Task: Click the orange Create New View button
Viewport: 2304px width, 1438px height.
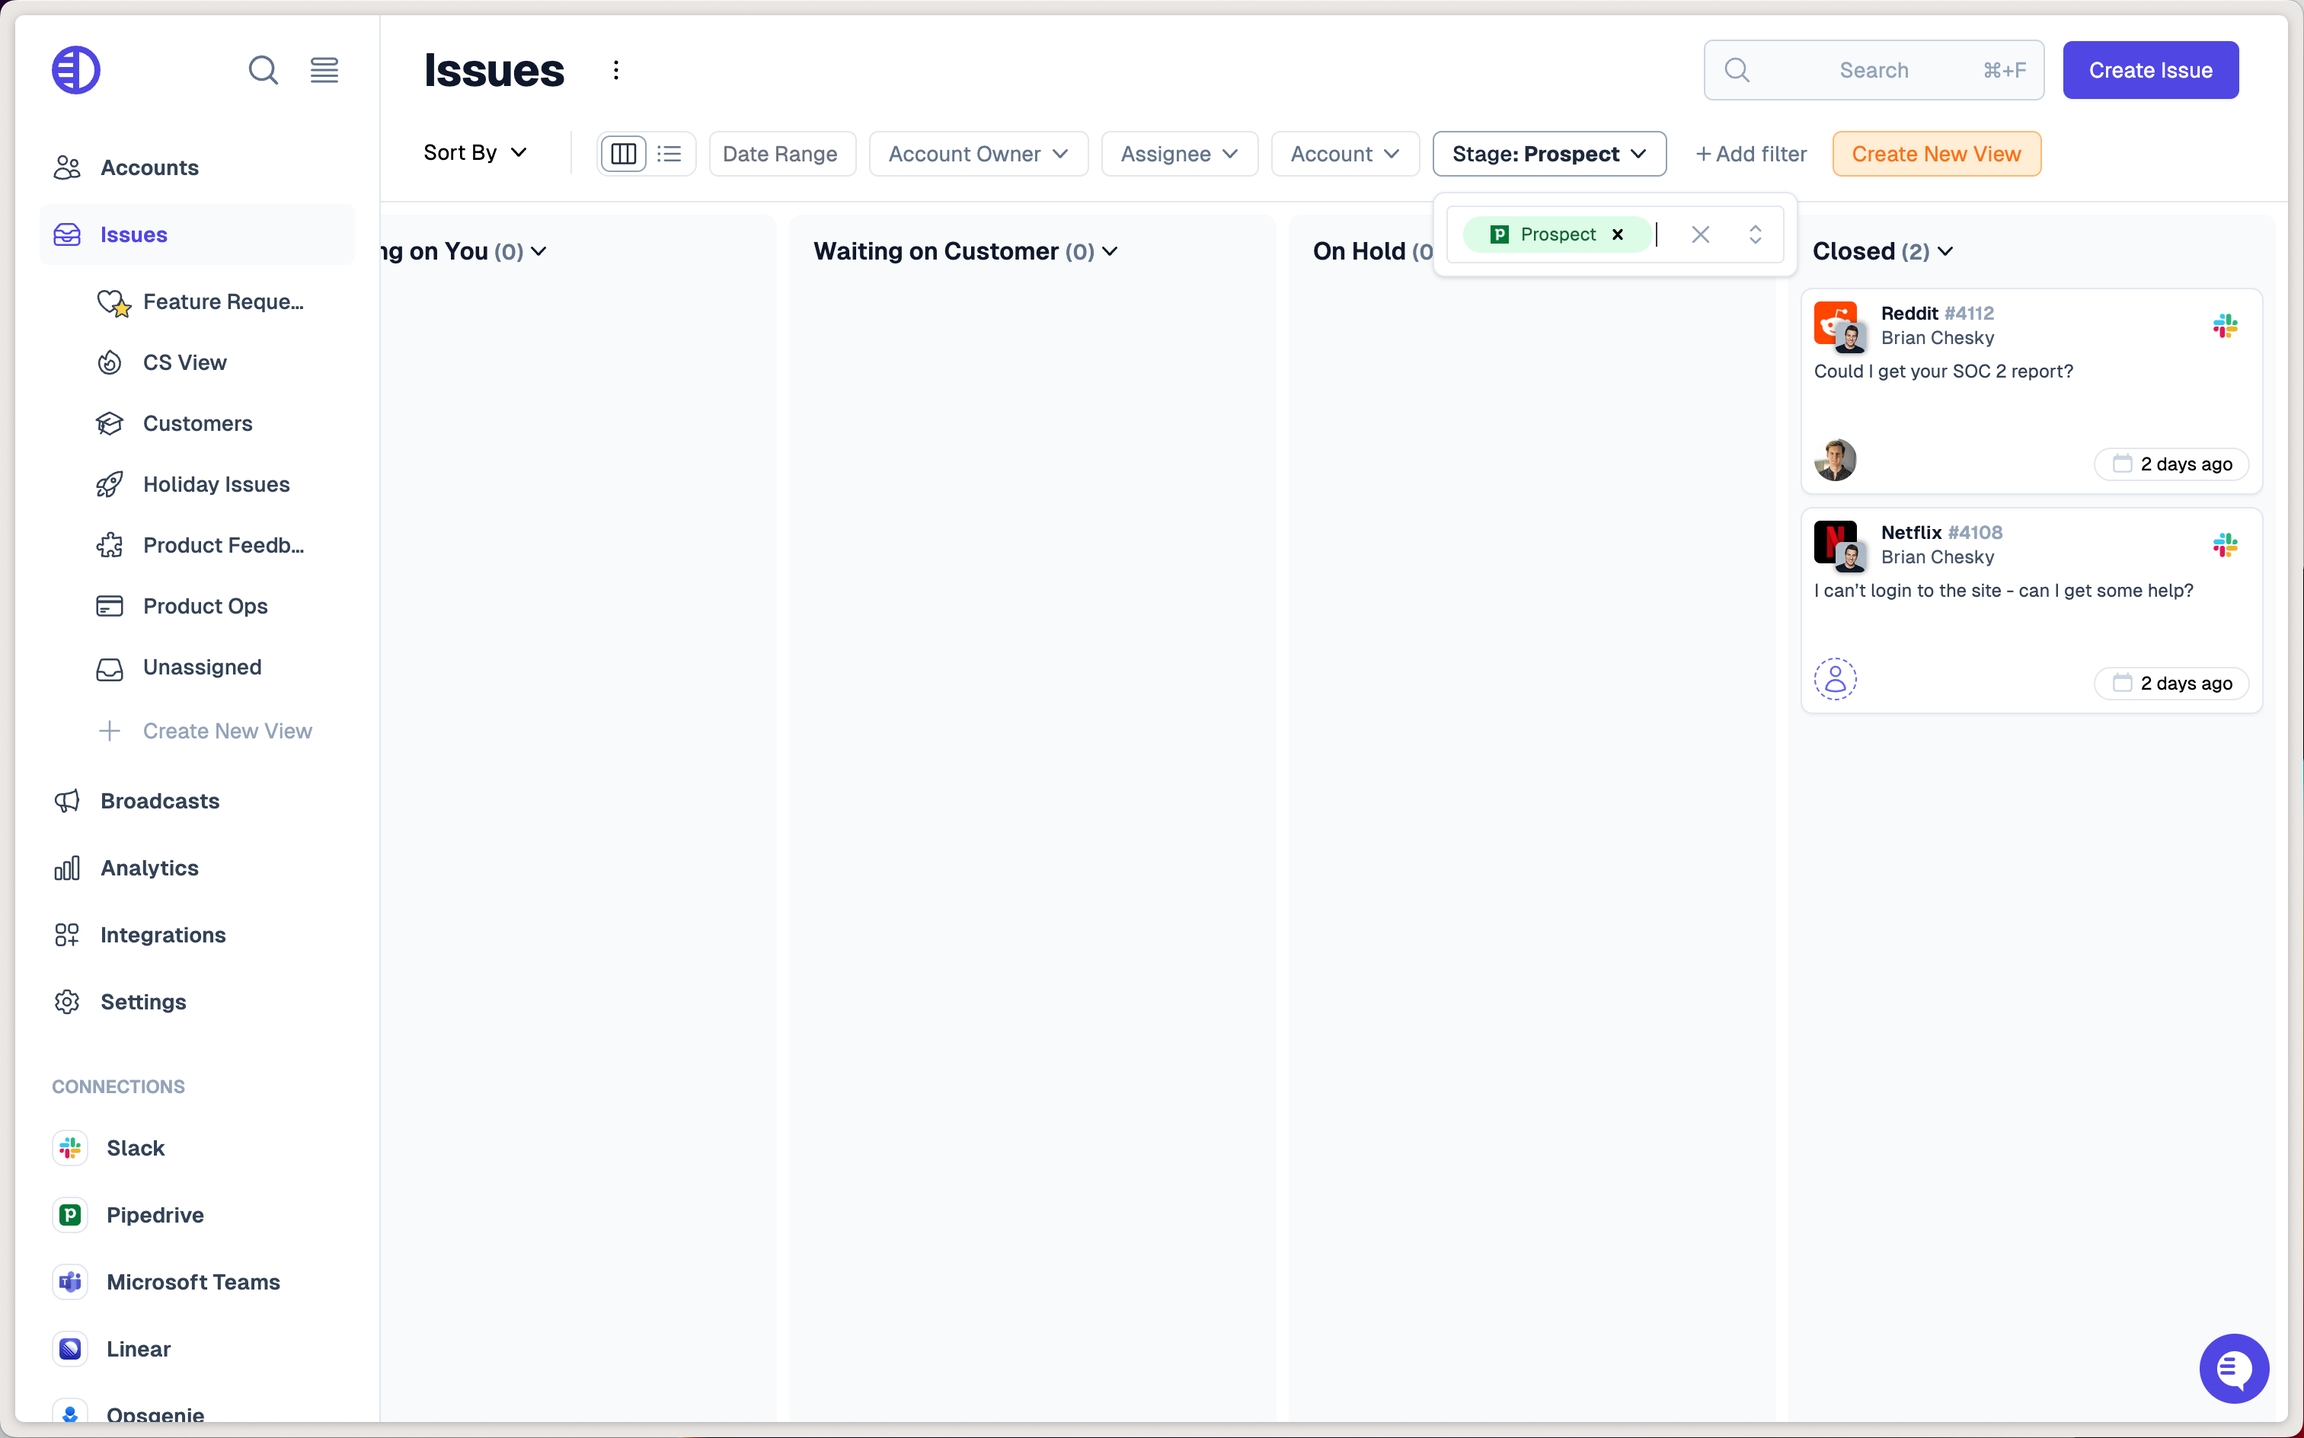Action: (1935, 154)
